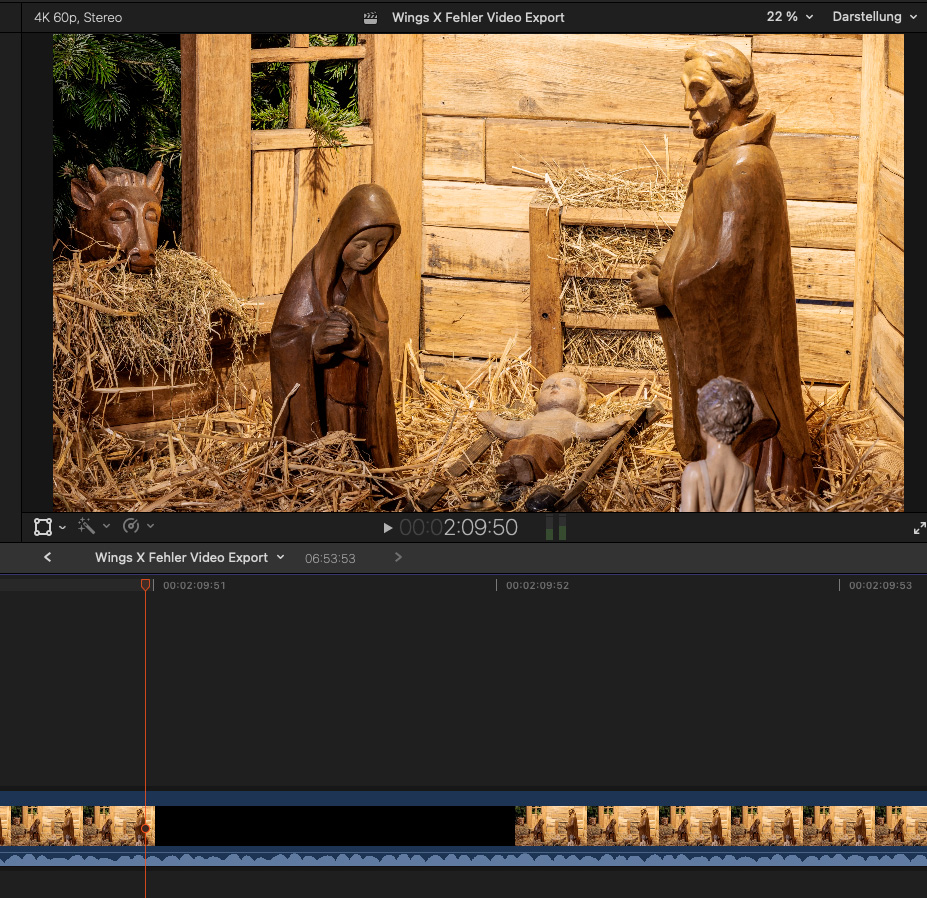This screenshot has height=898, width=927.
Task: Open the Wings X Fehler Video Export timeline menu
Action: (x=189, y=558)
